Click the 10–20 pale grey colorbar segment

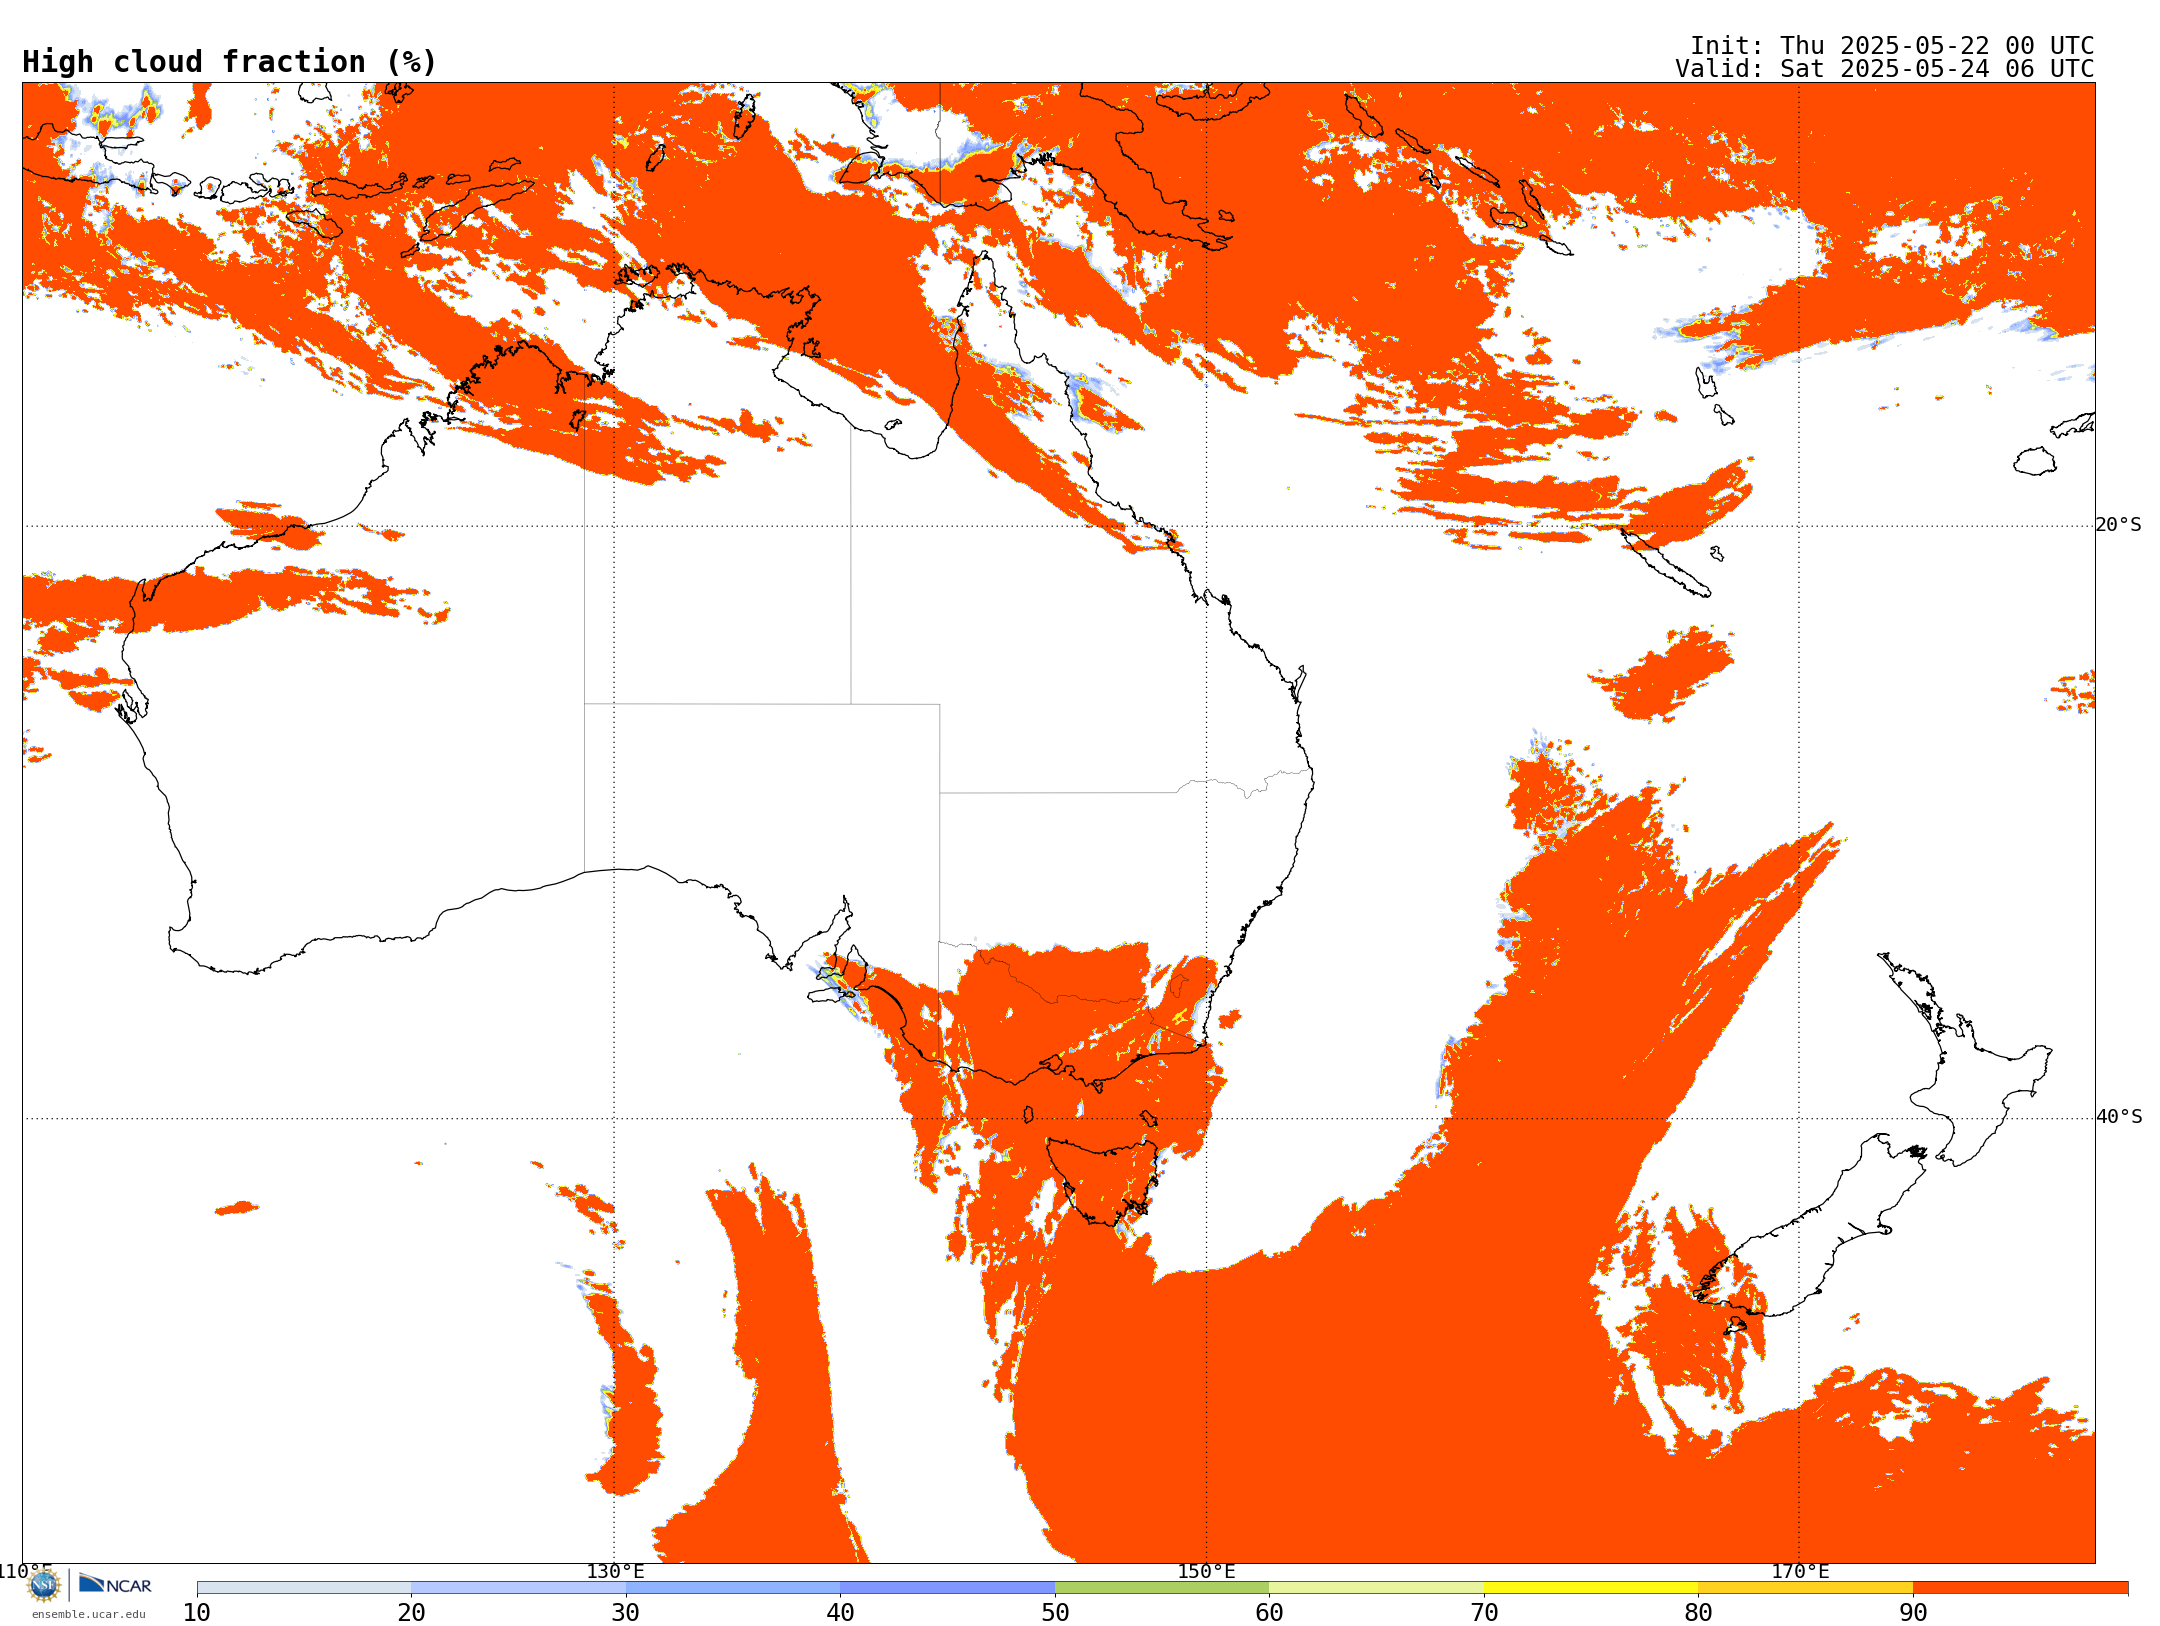click(304, 1588)
